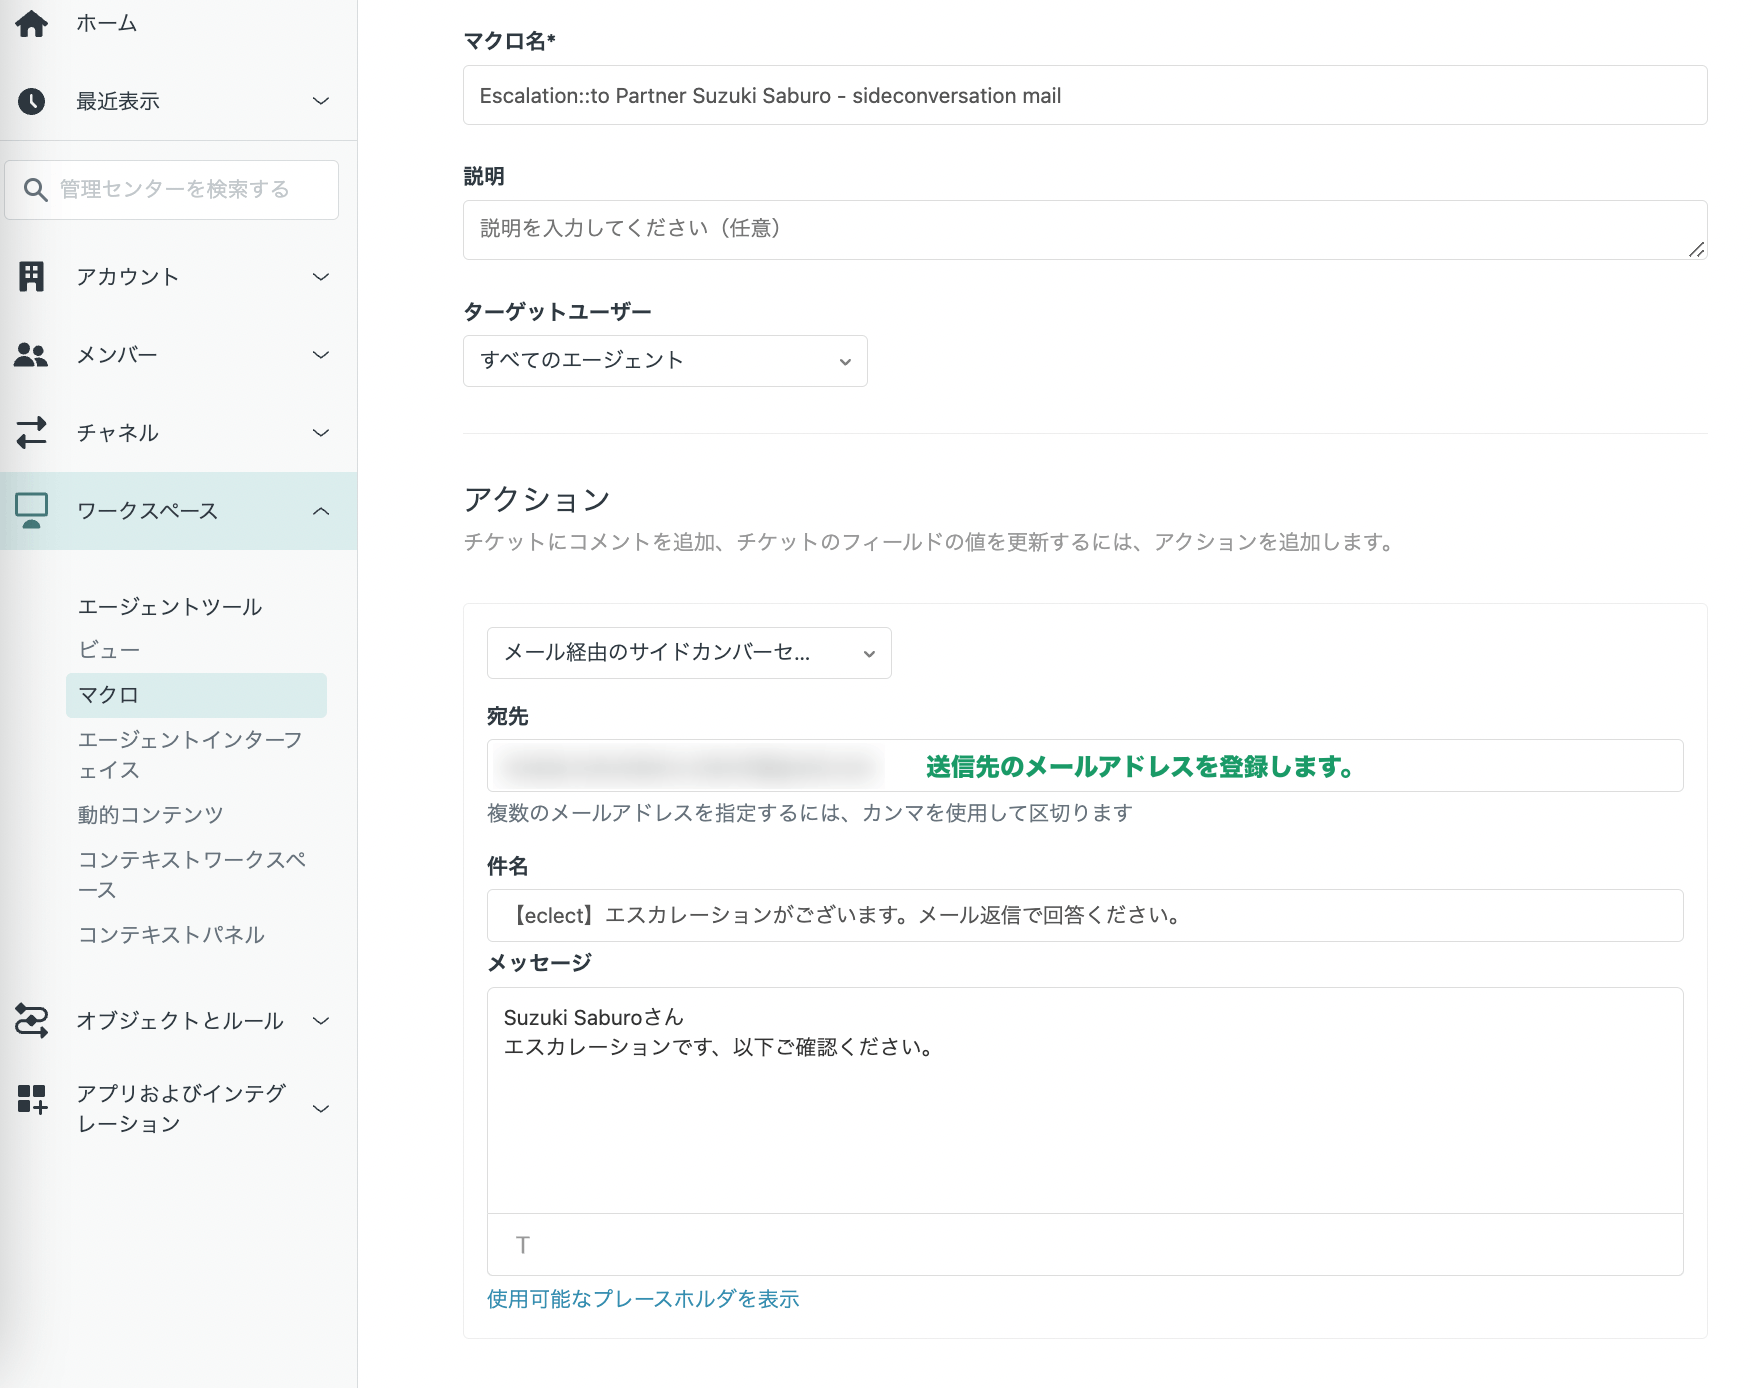The width and height of the screenshot is (1752, 1388).
Task: Click the マクロ名 input field
Action: click(1085, 95)
